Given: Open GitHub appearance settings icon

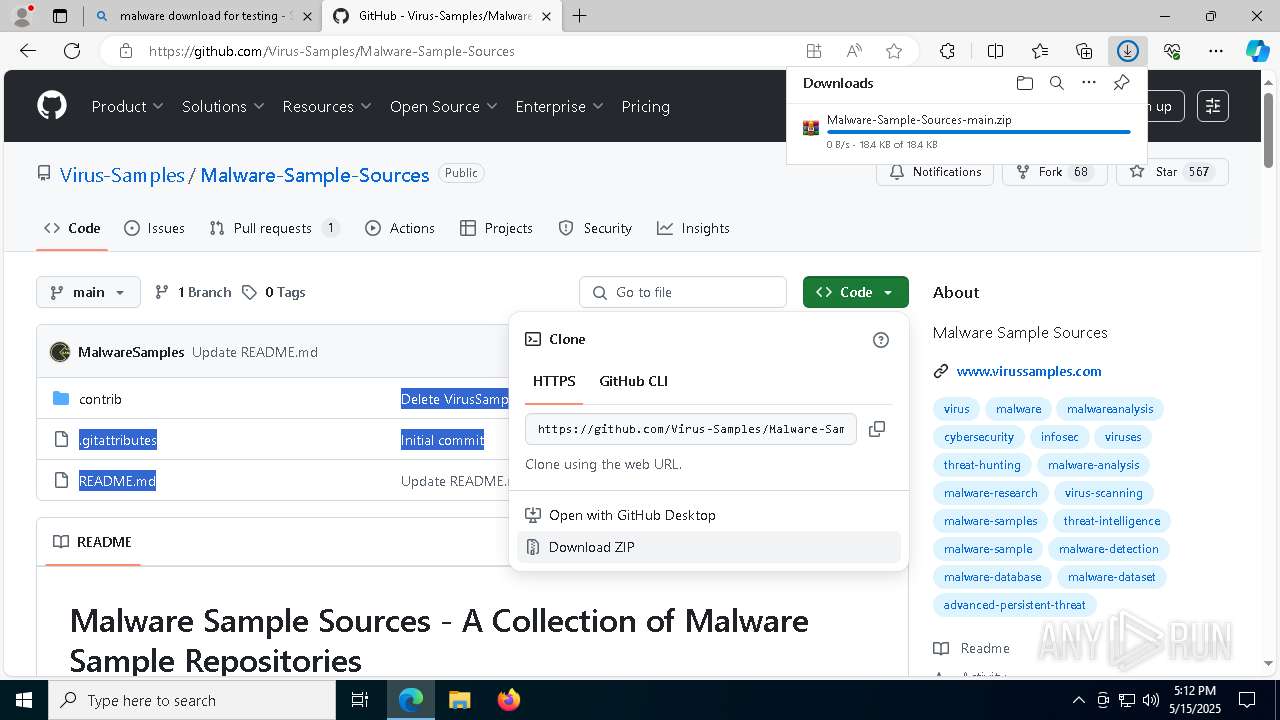Looking at the screenshot, I should [x=1213, y=106].
